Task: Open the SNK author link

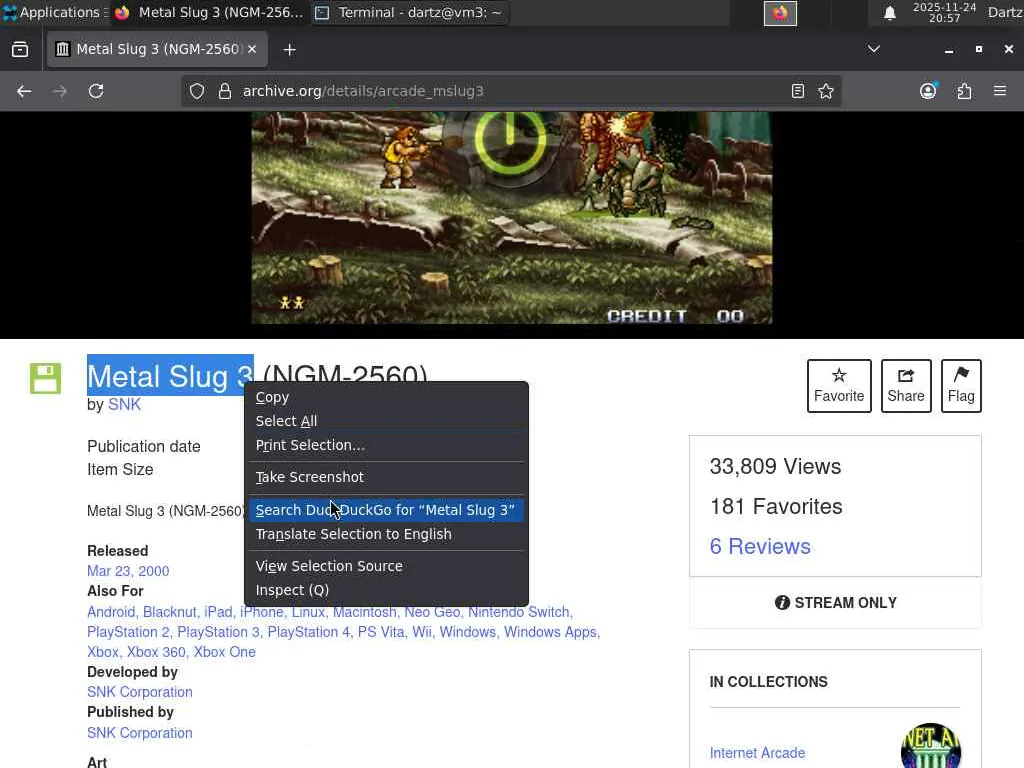Action: pyautogui.click(x=124, y=404)
